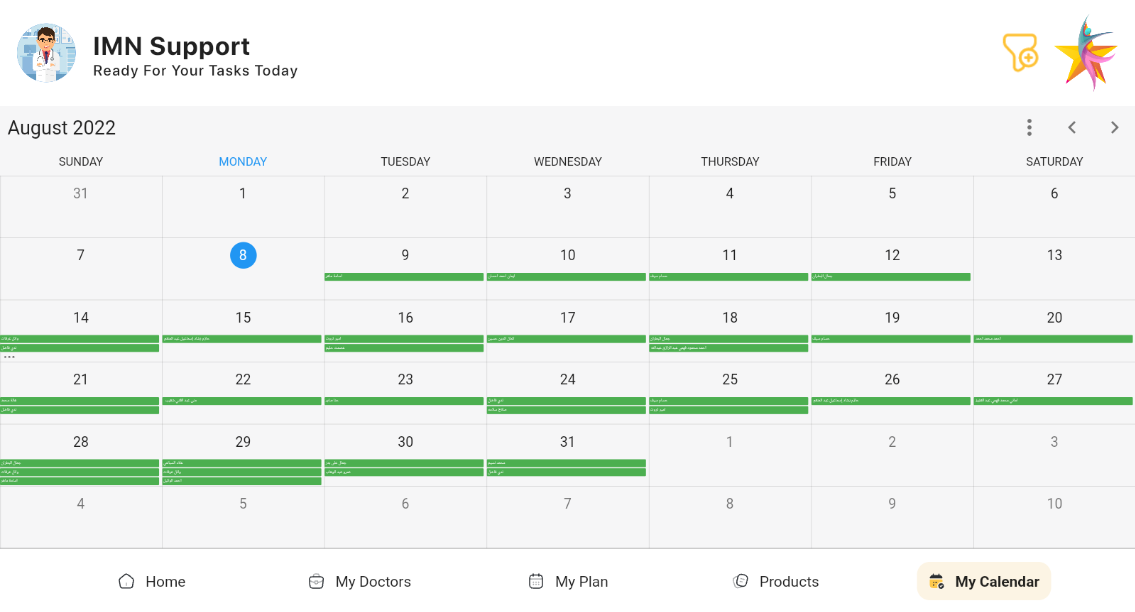Select today's date, August 8

click(x=243, y=255)
